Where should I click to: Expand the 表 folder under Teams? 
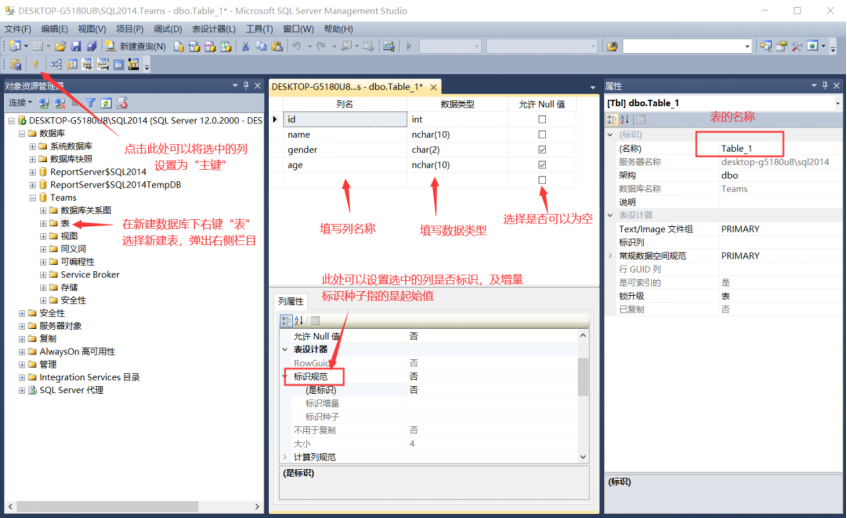click(x=43, y=223)
